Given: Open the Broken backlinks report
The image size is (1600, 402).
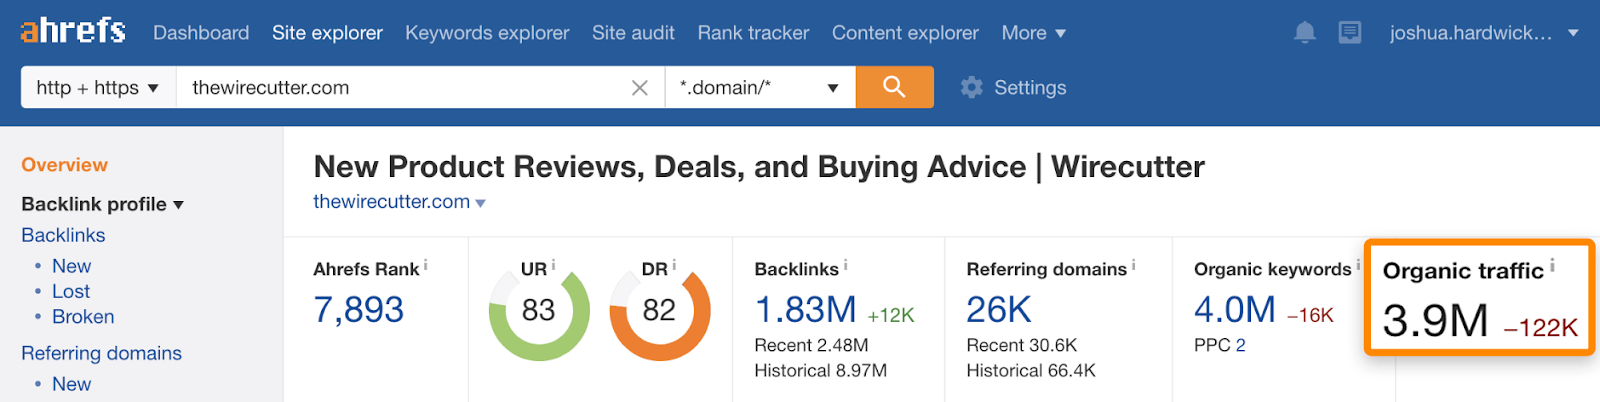Looking at the screenshot, I should (83, 317).
